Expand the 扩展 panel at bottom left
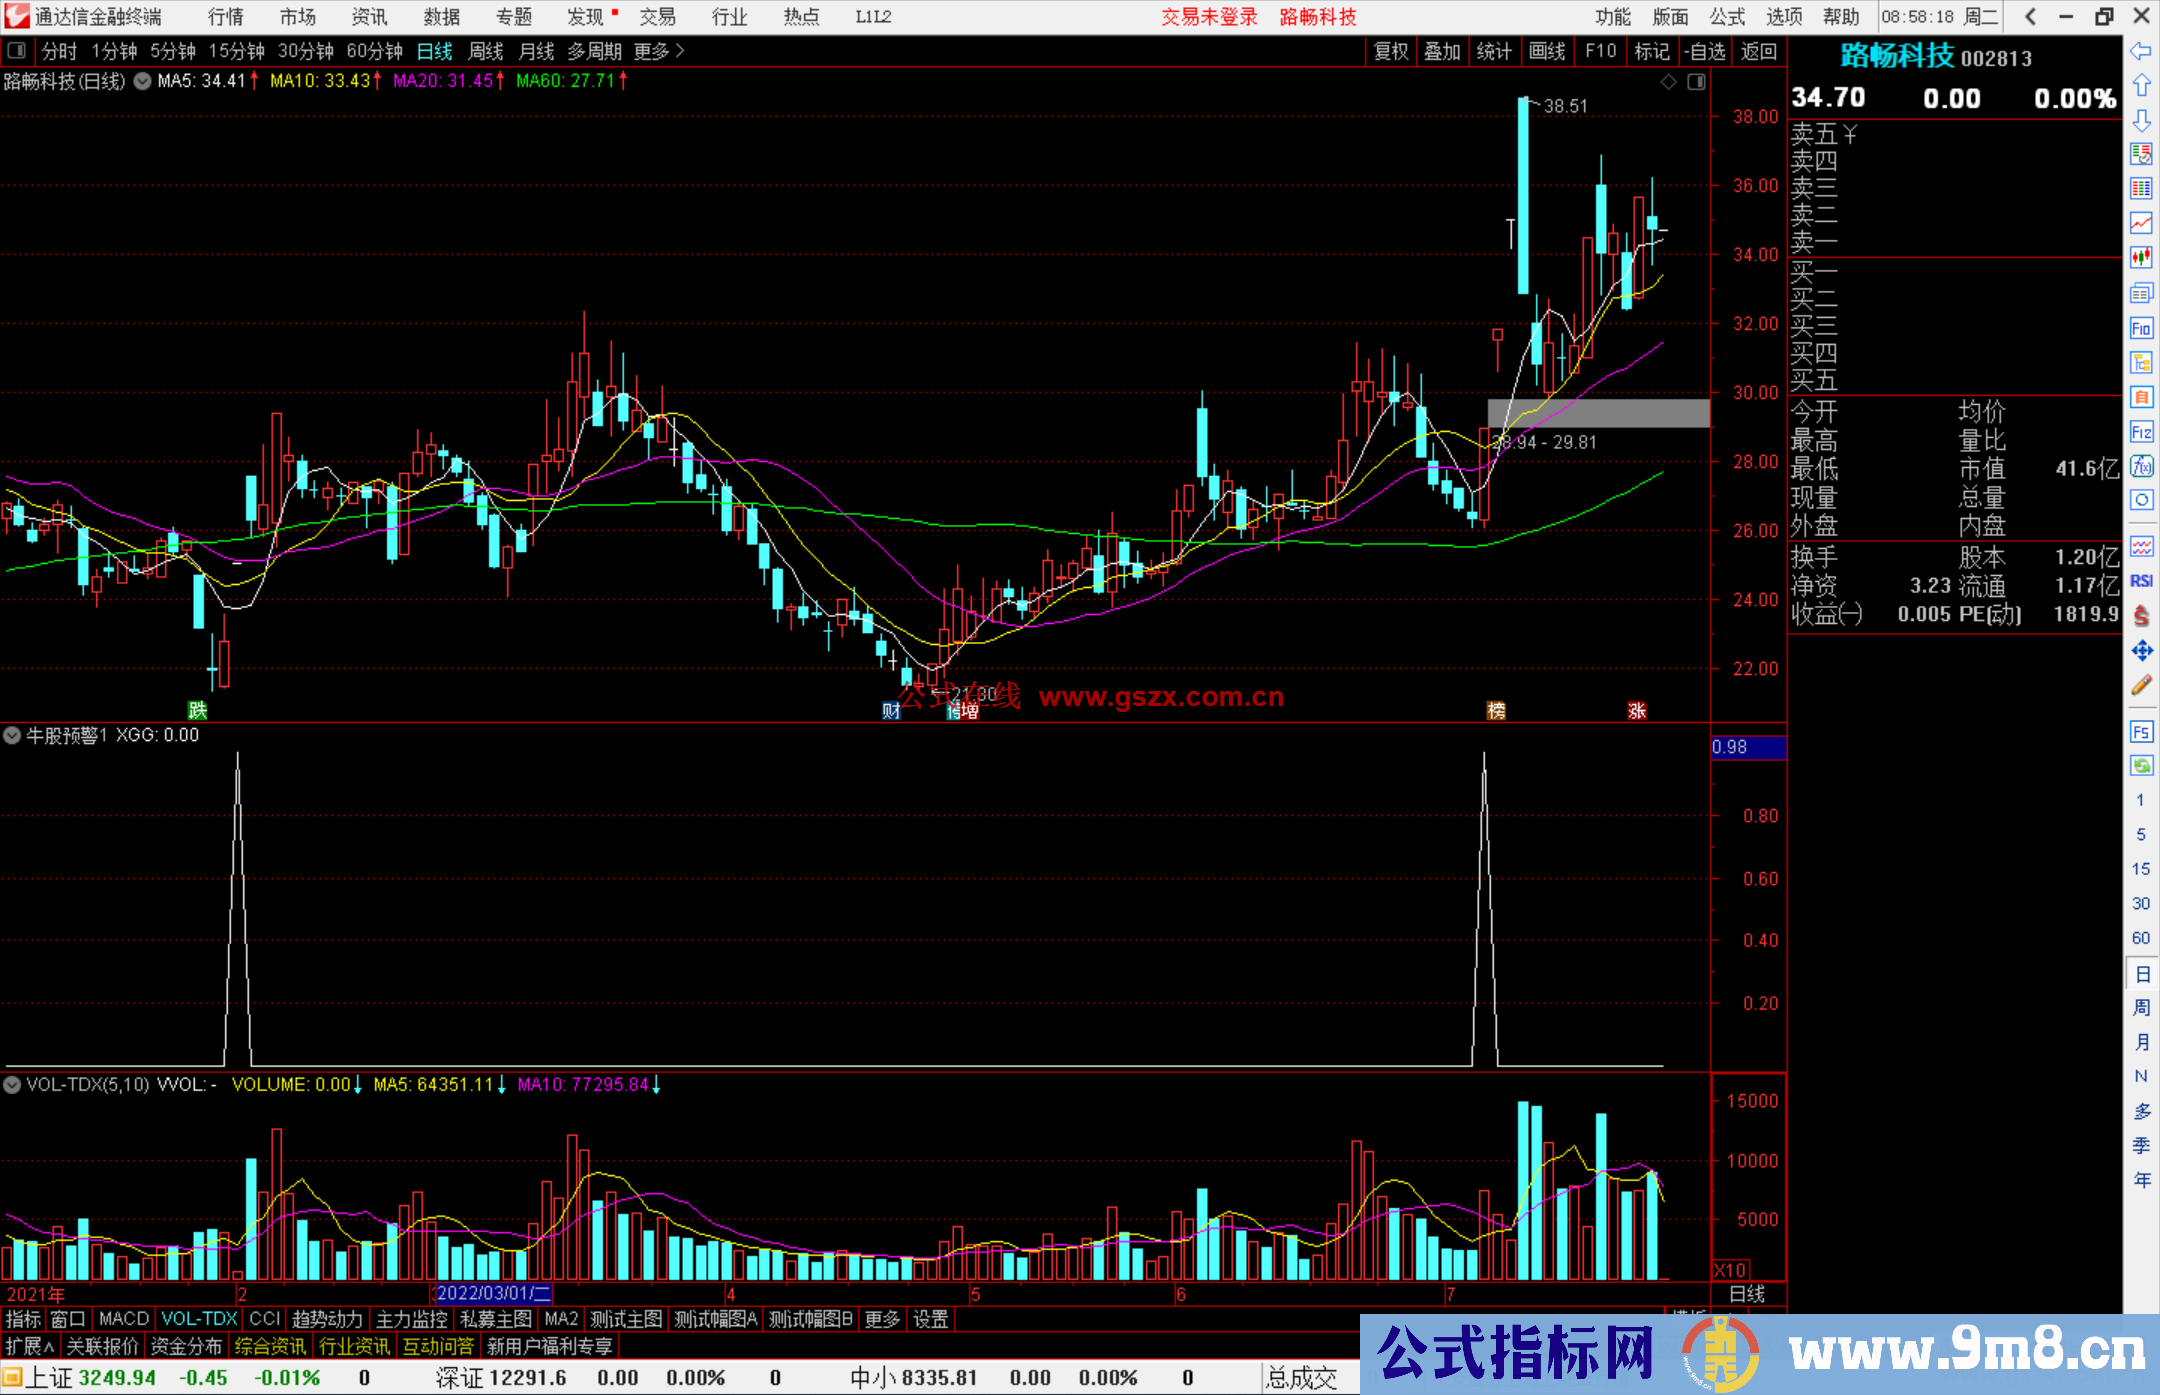The height and width of the screenshot is (1395, 2160). pyautogui.click(x=29, y=1346)
